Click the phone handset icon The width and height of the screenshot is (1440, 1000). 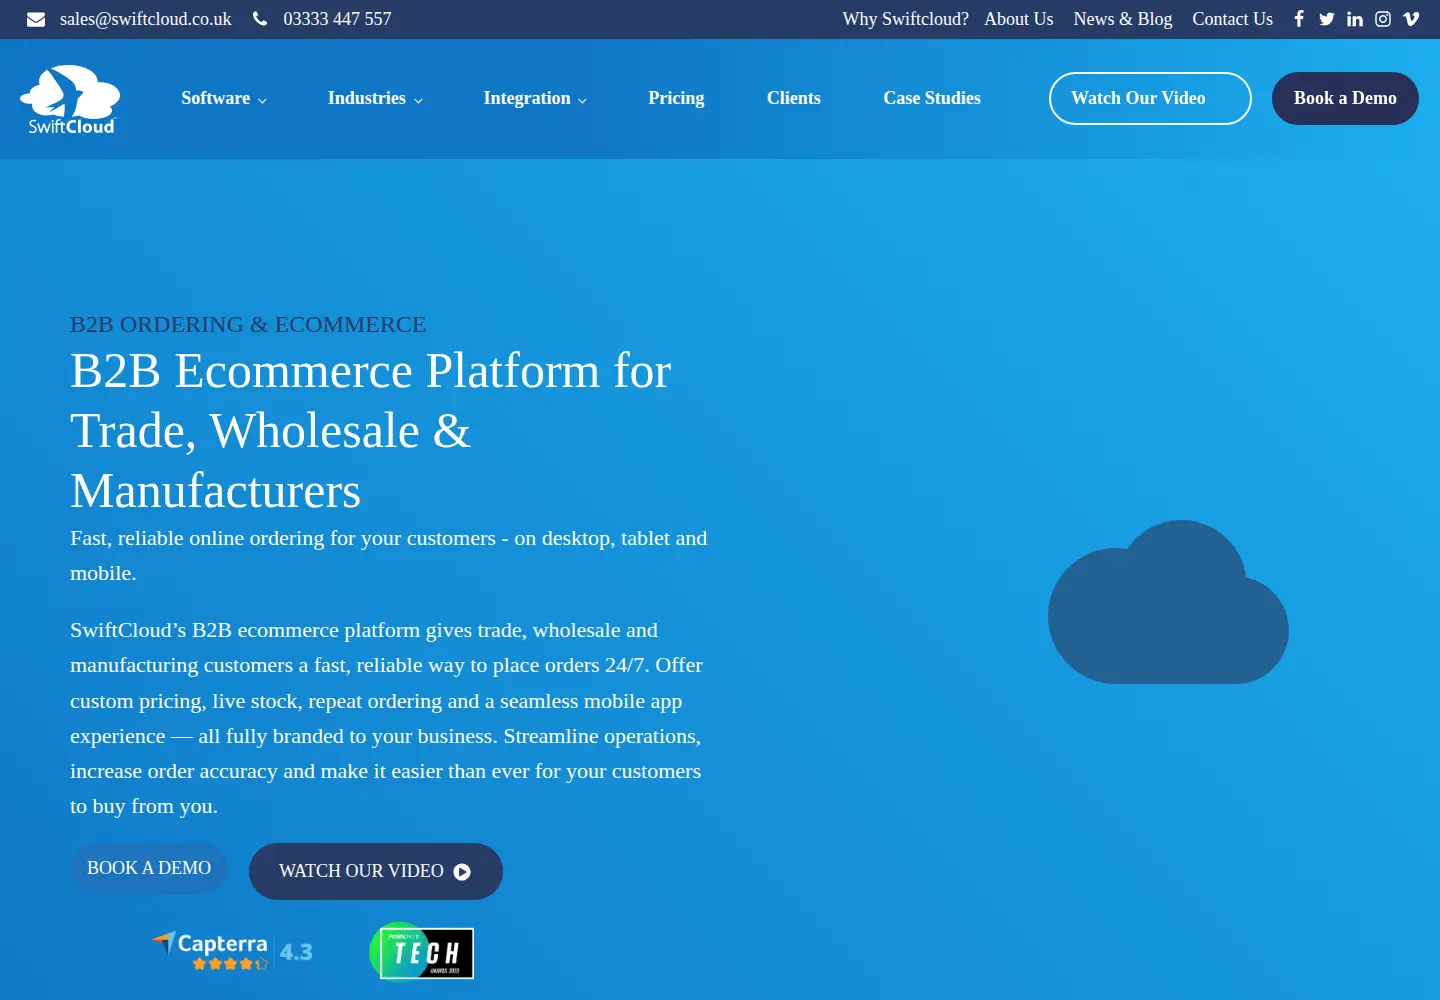click(260, 19)
